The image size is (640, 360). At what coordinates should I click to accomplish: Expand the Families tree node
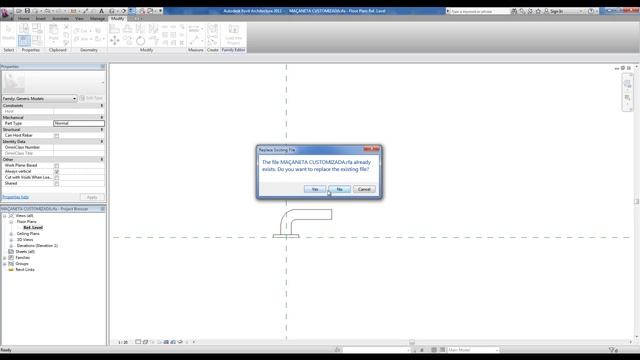[5, 258]
